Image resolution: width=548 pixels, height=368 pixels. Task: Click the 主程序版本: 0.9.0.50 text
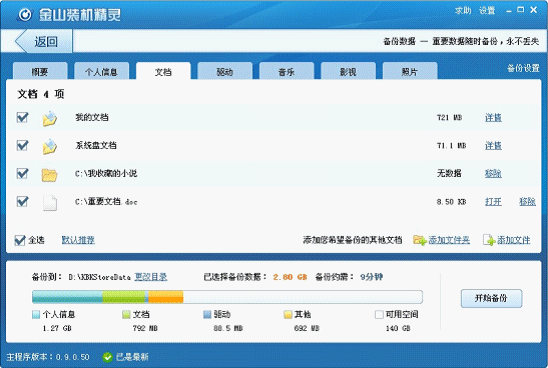tap(48, 357)
